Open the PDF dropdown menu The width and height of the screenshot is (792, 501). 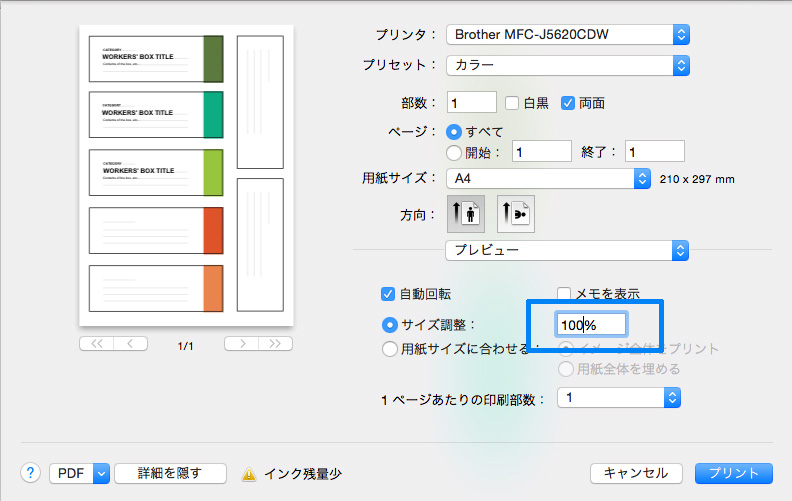[x=79, y=473]
